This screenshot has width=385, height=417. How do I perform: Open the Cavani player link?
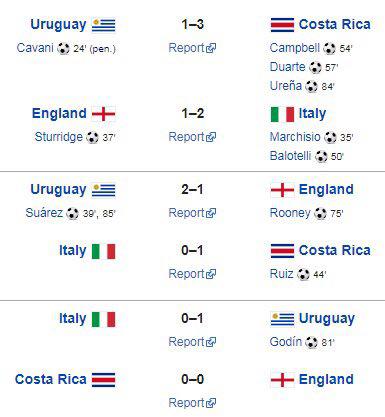pyautogui.click(x=35, y=48)
